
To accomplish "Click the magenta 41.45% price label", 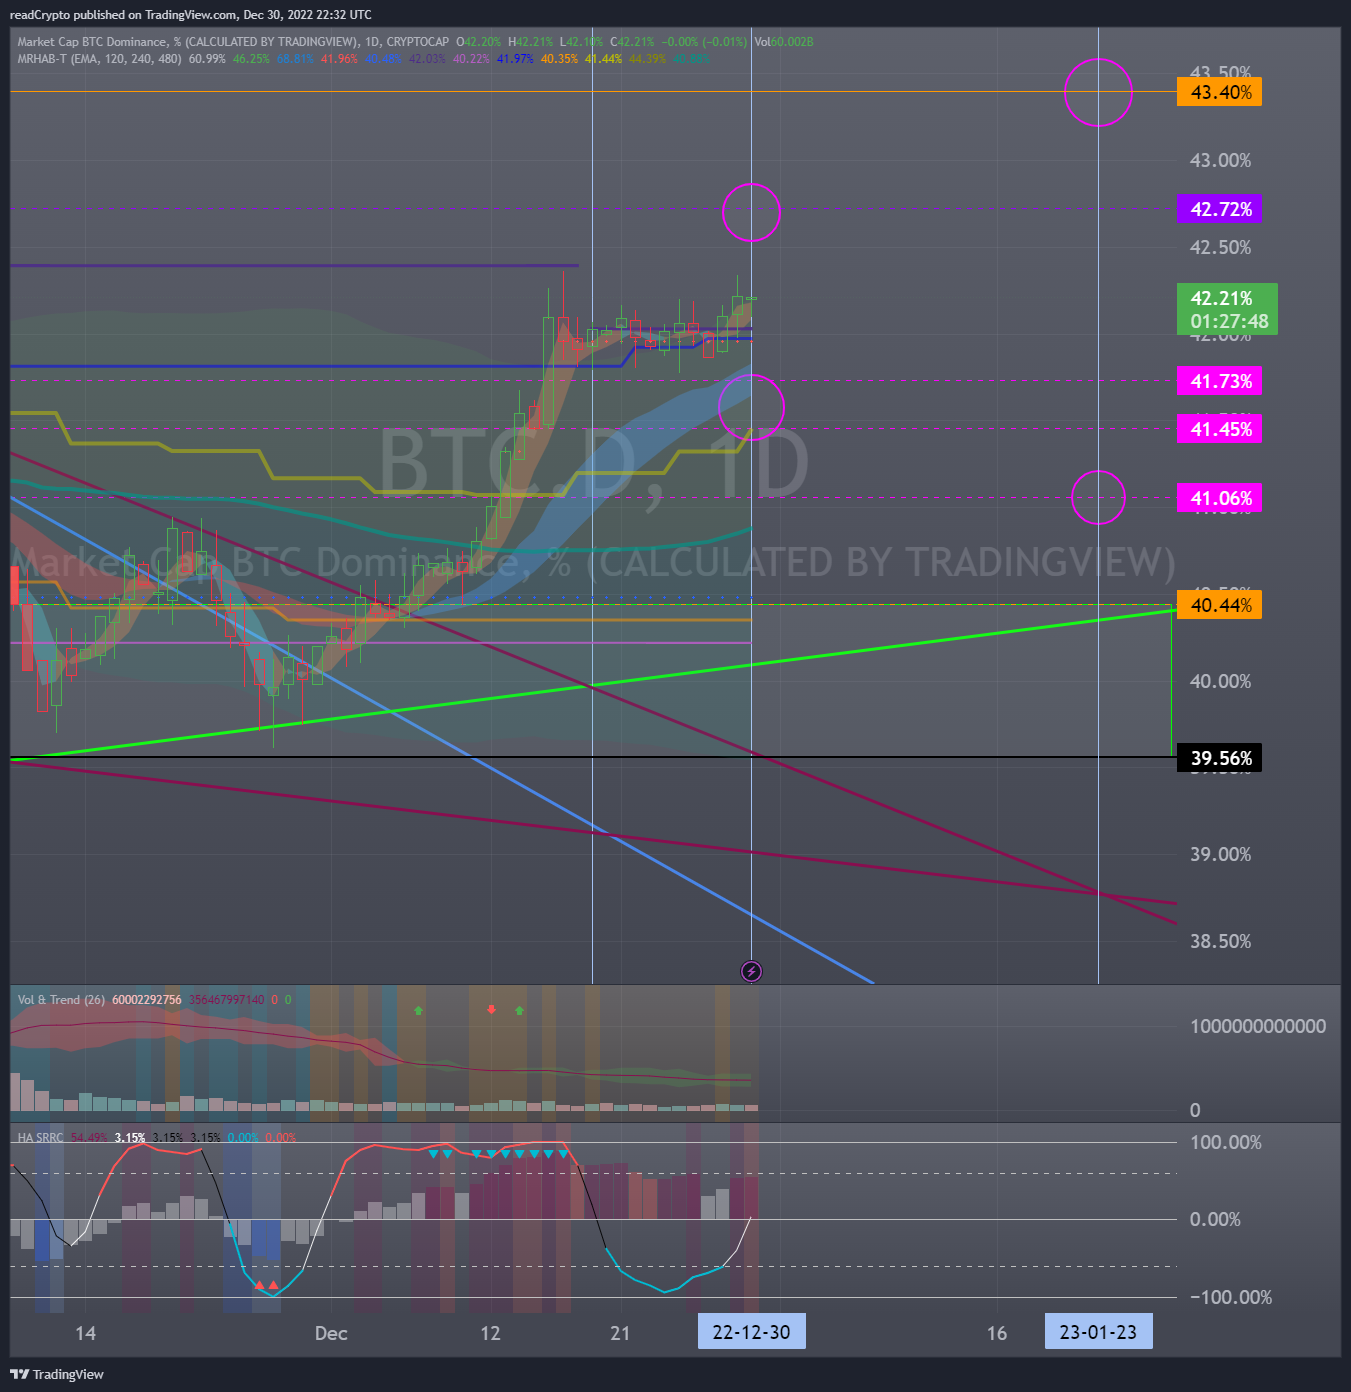I will [x=1220, y=429].
